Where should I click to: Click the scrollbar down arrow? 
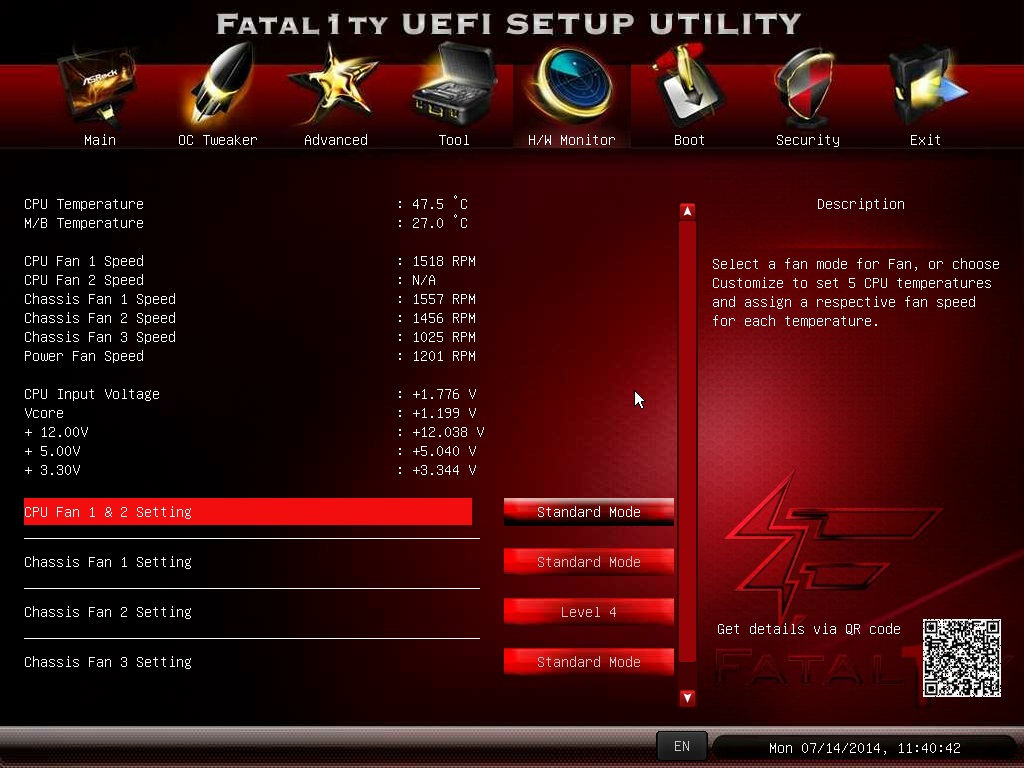pos(687,697)
